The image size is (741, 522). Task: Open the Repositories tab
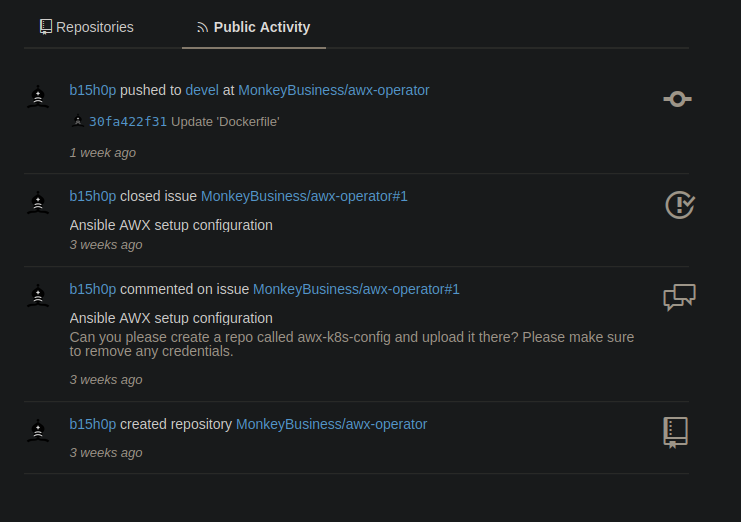coord(86,27)
